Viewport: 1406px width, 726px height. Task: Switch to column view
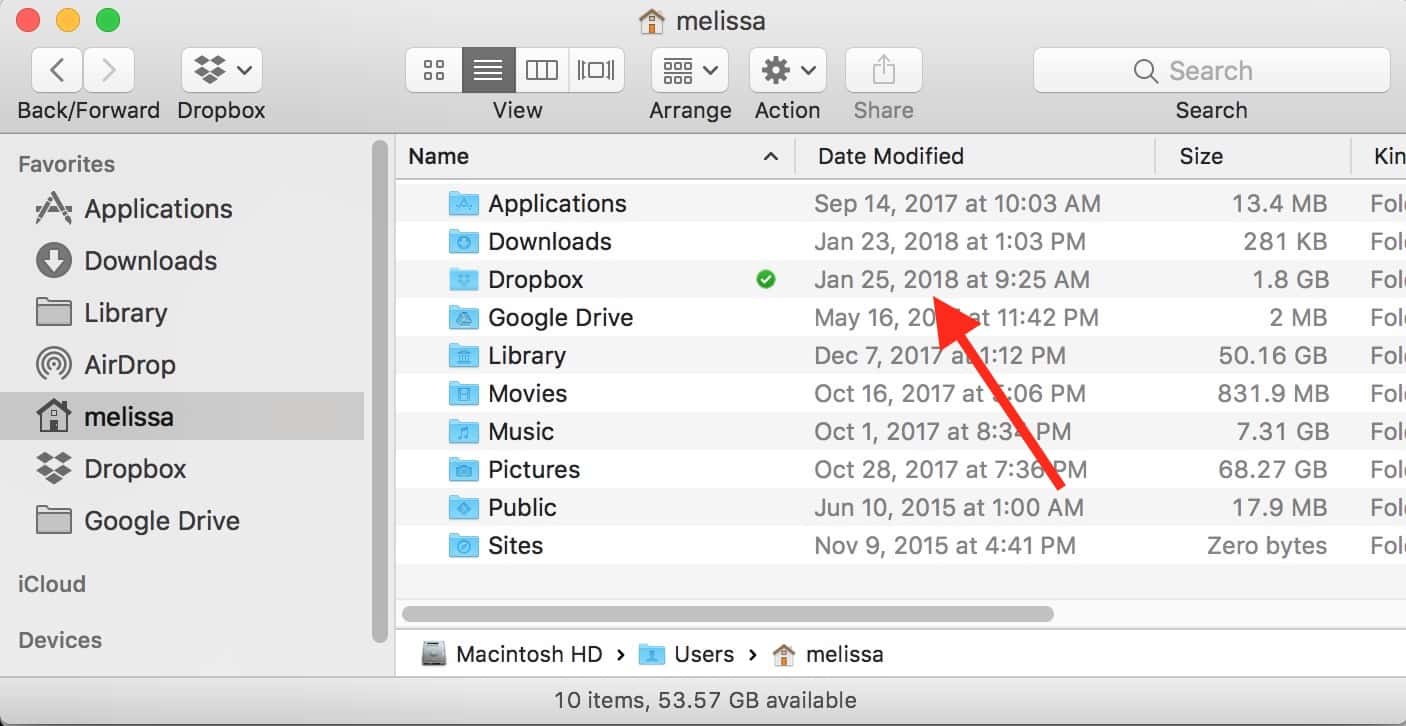coord(542,70)
